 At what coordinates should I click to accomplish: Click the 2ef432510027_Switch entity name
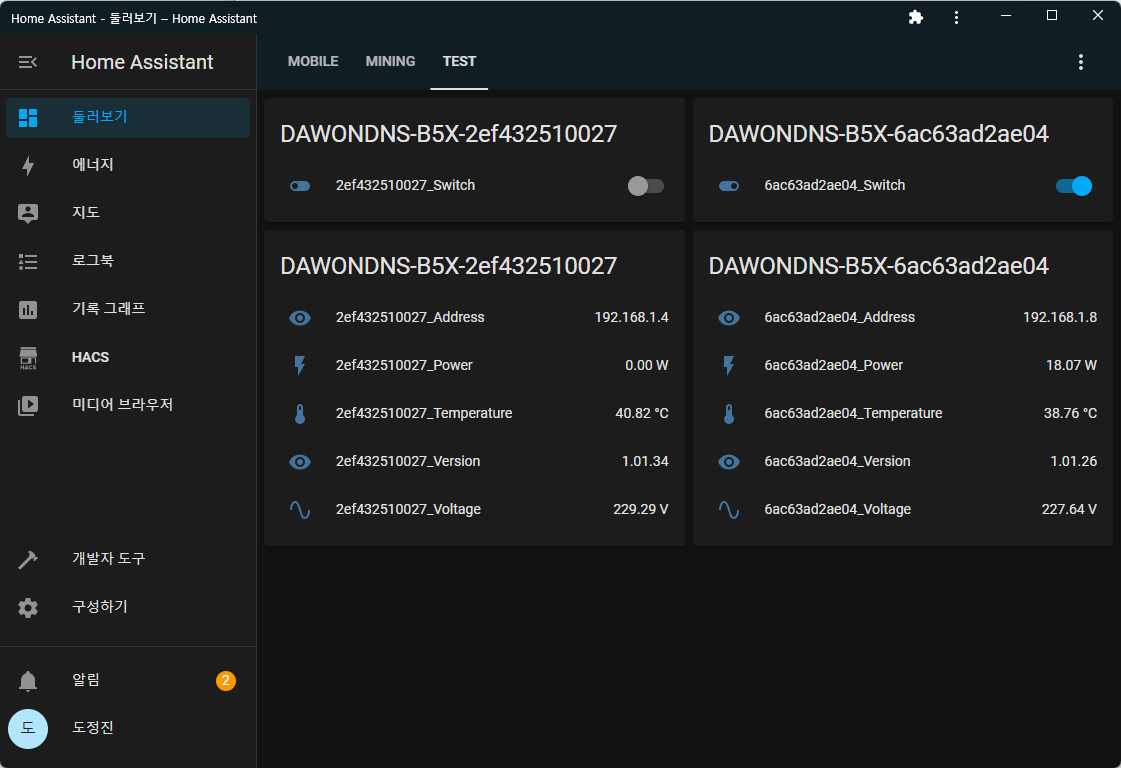(405, 185)
